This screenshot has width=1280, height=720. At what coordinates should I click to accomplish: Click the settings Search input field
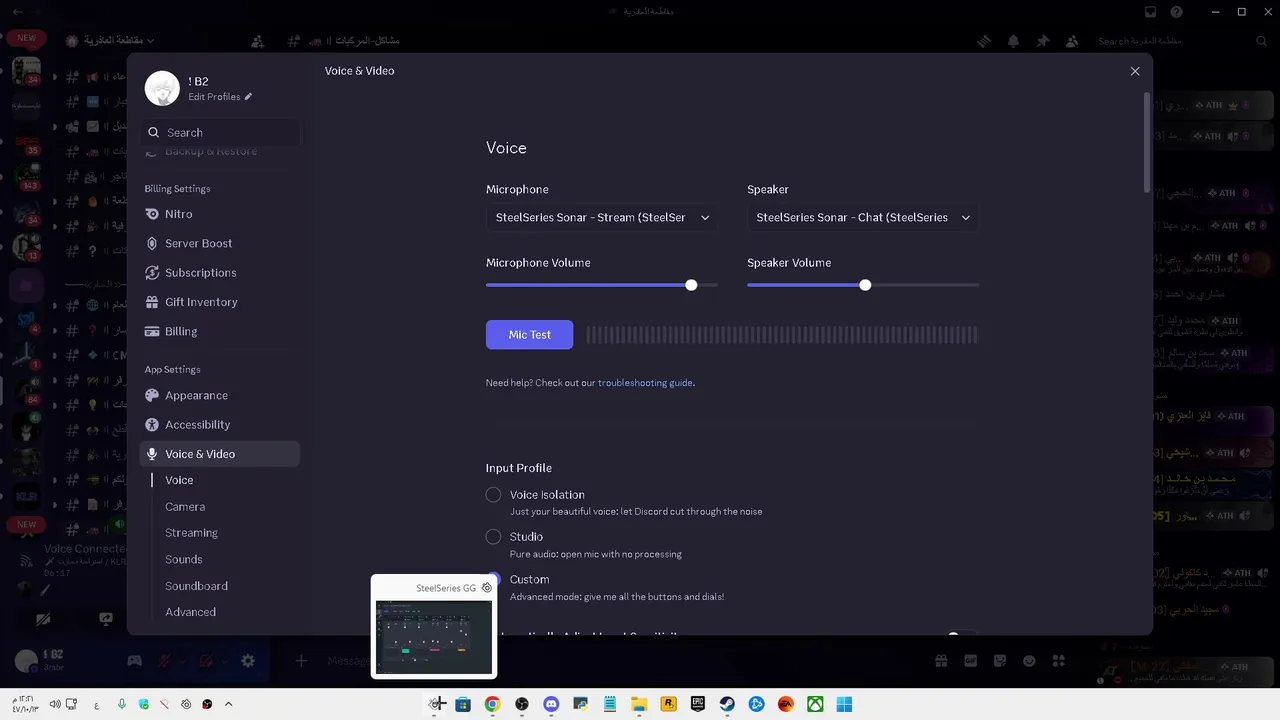(219, 132)
